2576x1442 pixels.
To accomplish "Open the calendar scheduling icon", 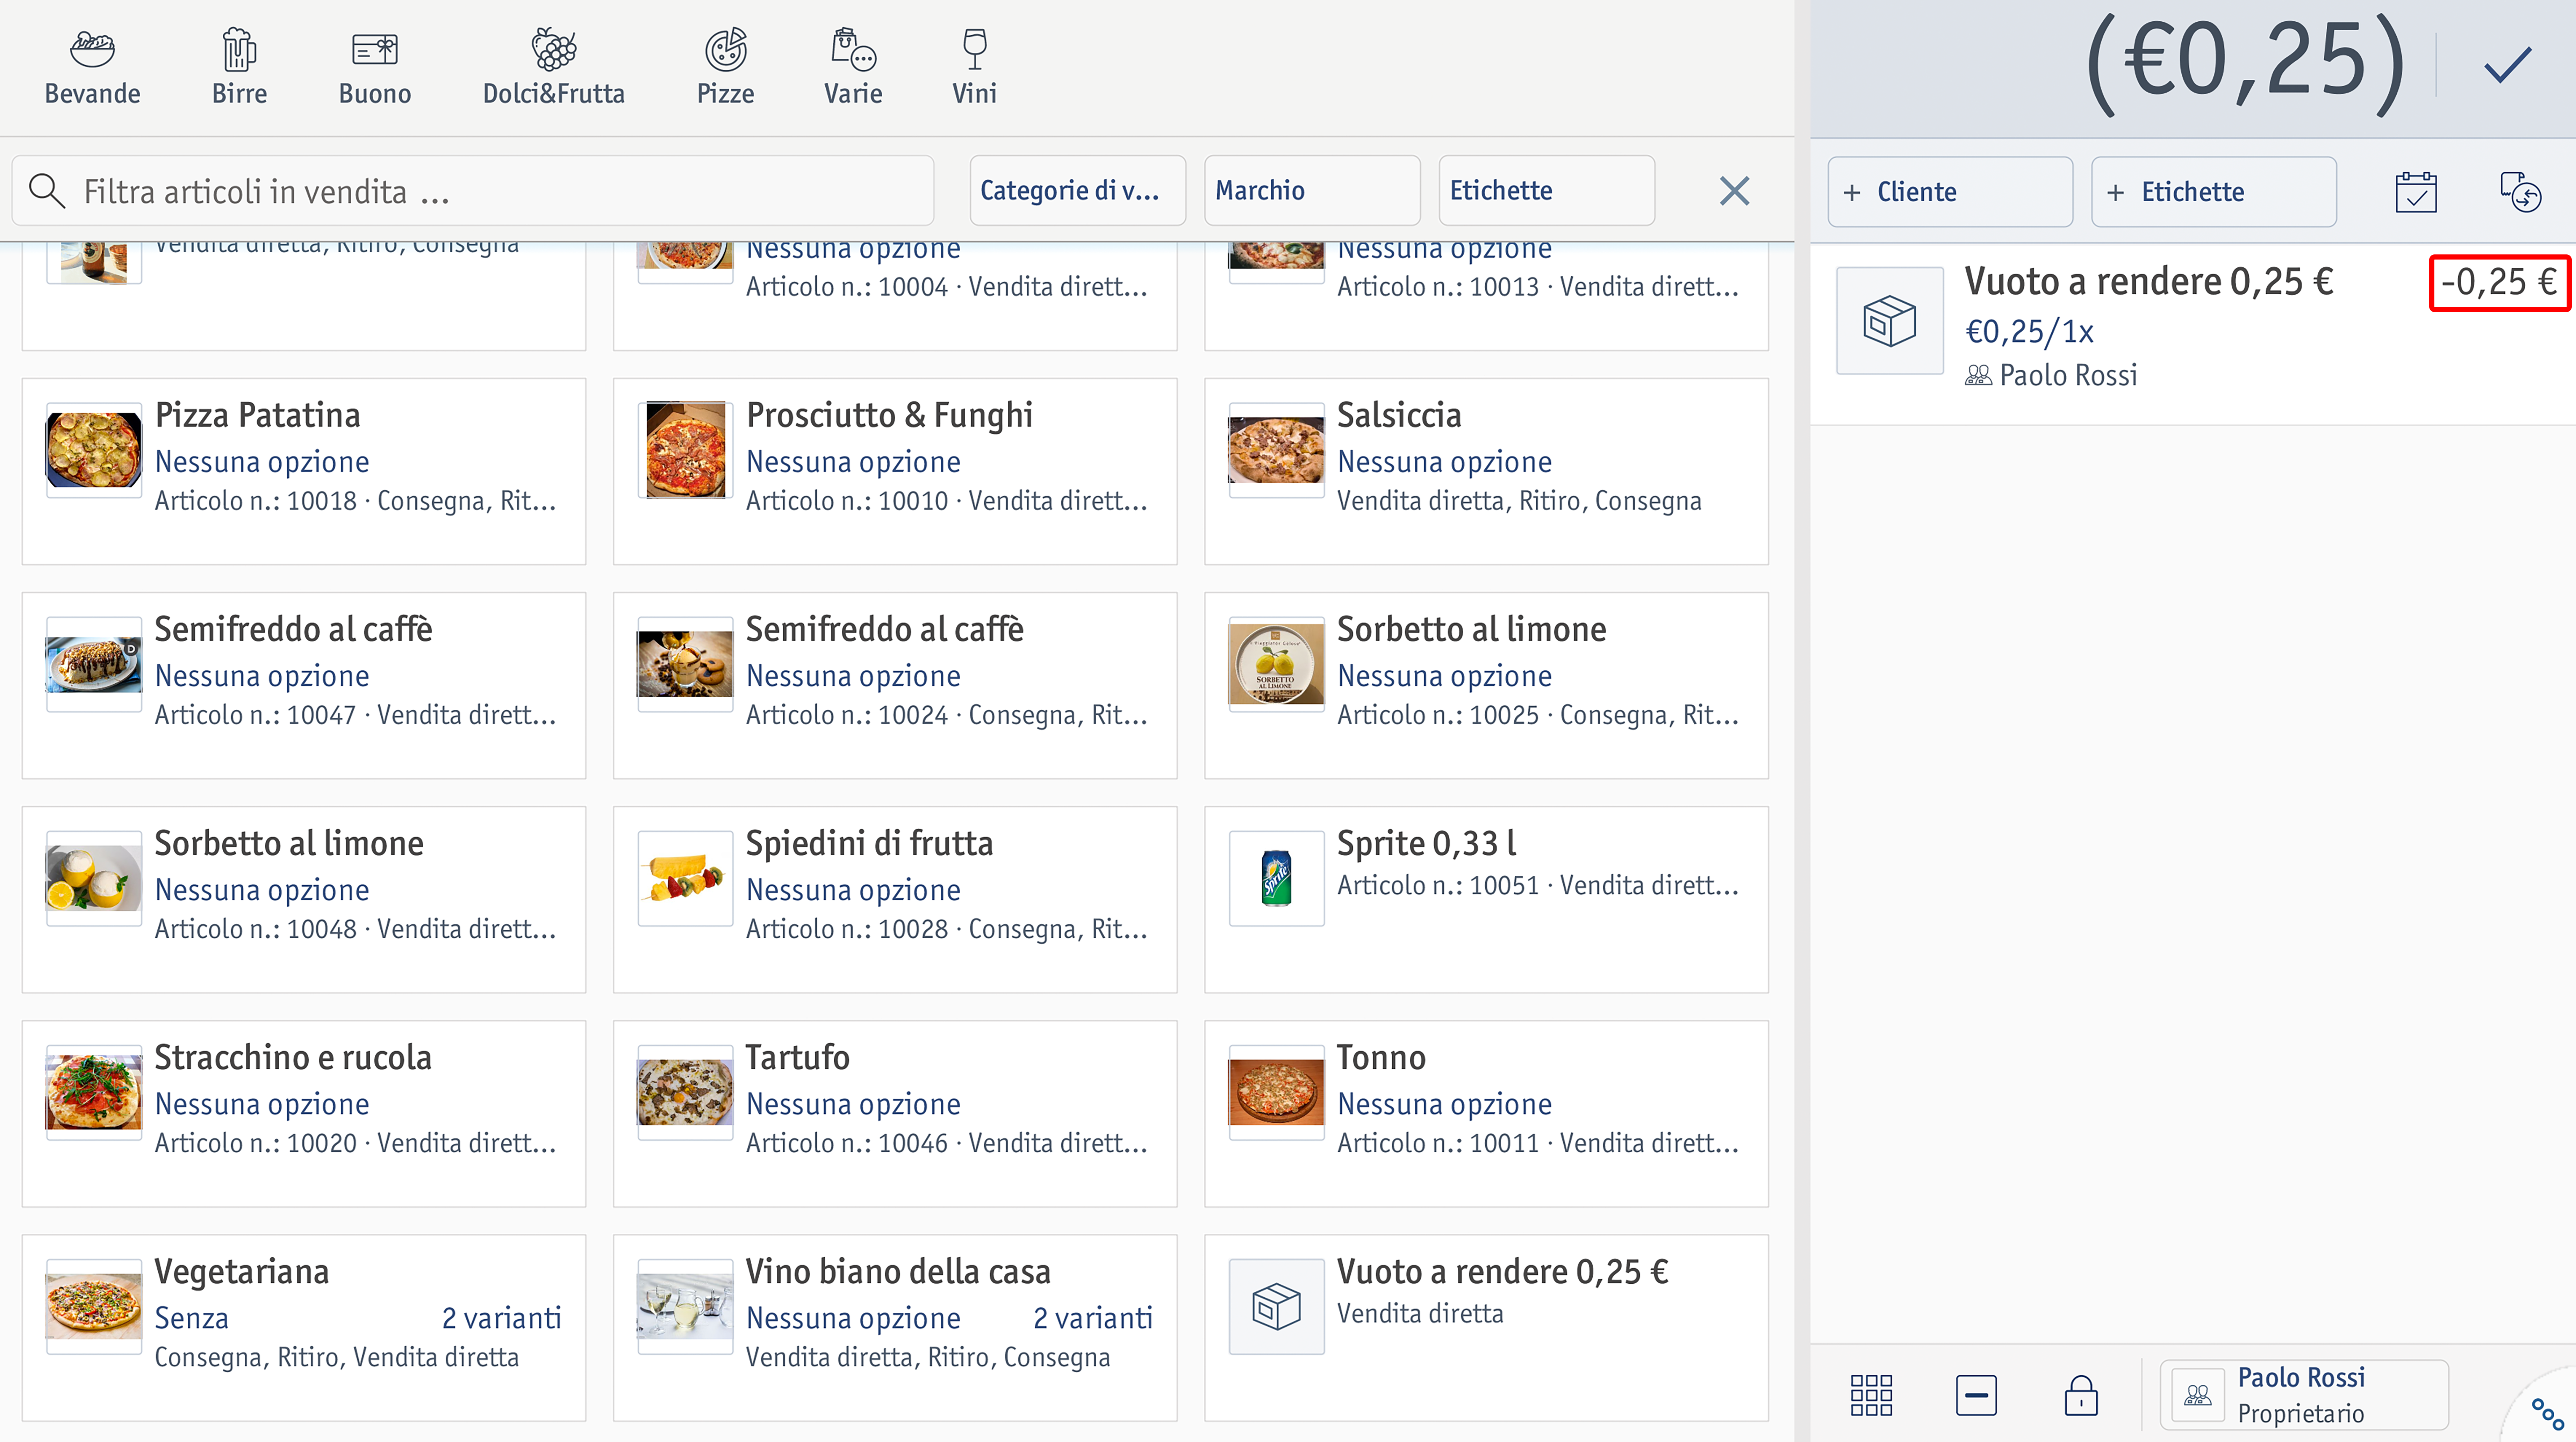I will click(x=2416, y=192).
